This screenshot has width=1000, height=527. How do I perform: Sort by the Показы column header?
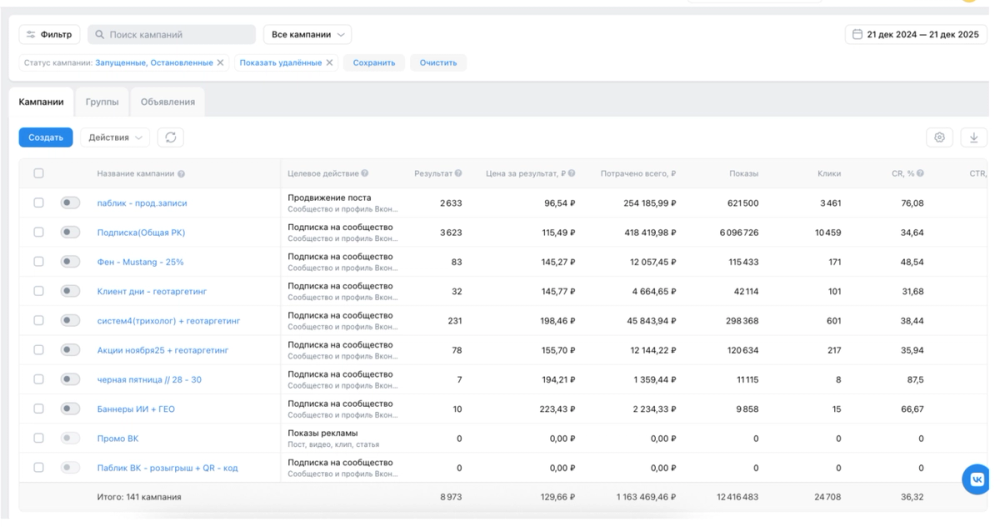tap(744, 174)
